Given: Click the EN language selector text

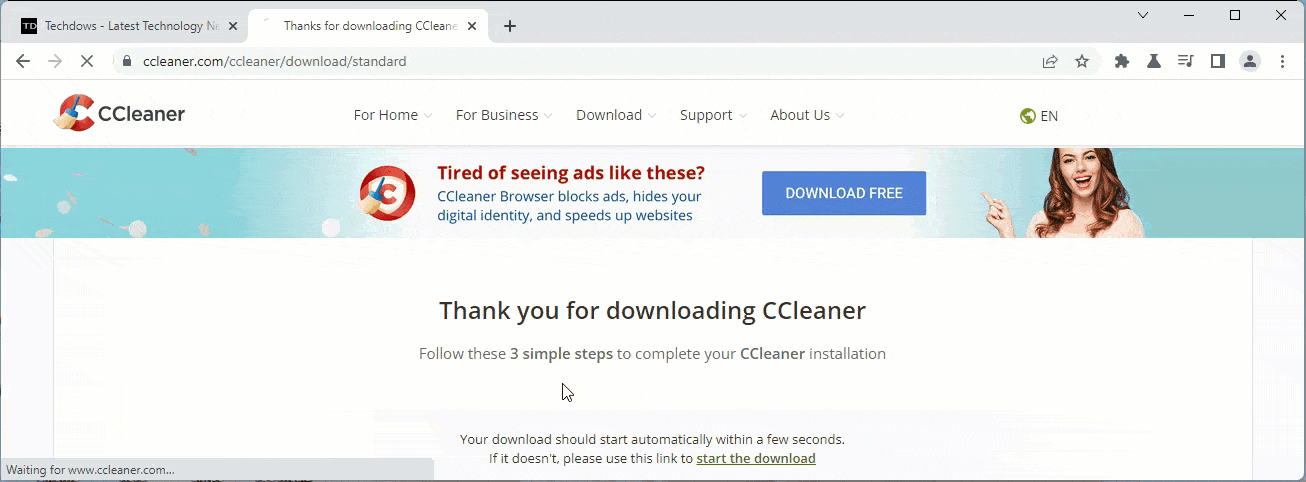Looking at the screenshot, I should point(1049,116).
